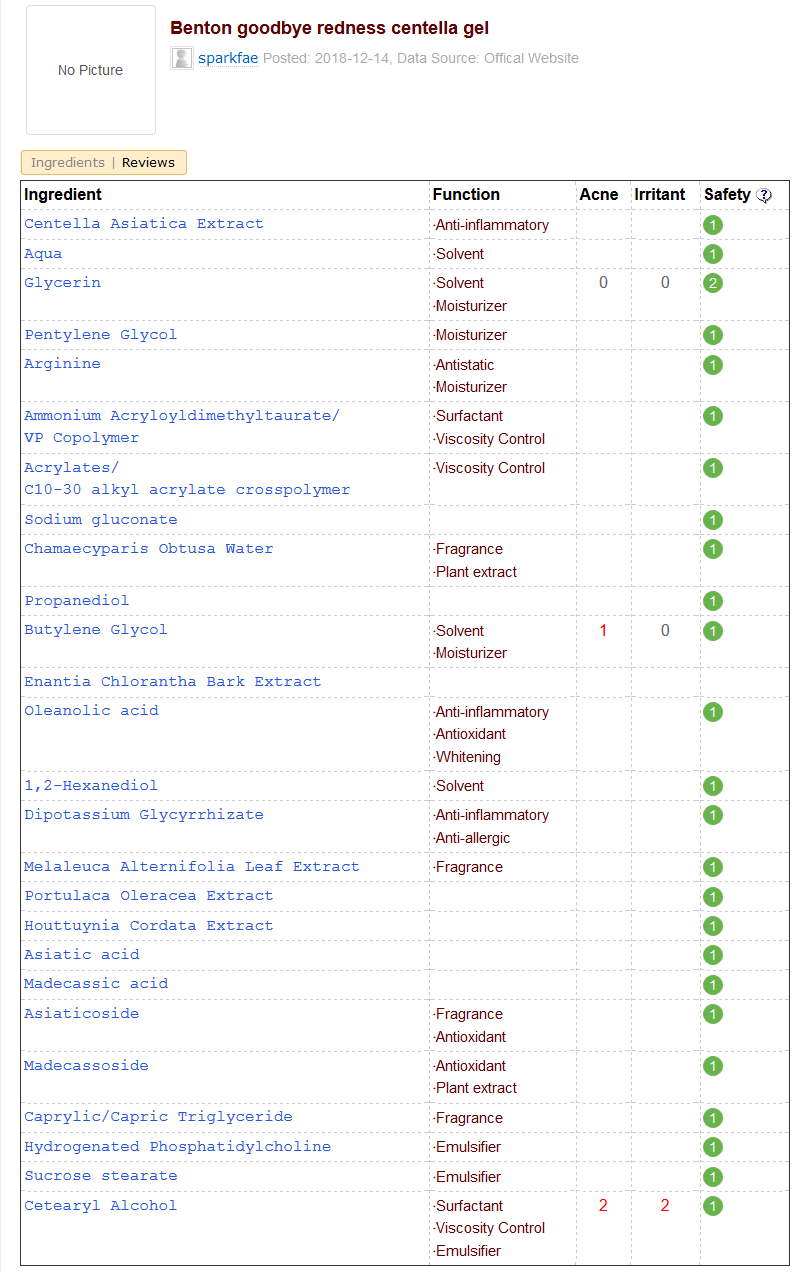Click the safety badge for Centella Asiatica Extract
This screenshot has height=1272, width=803.
(x=712, y=225)
